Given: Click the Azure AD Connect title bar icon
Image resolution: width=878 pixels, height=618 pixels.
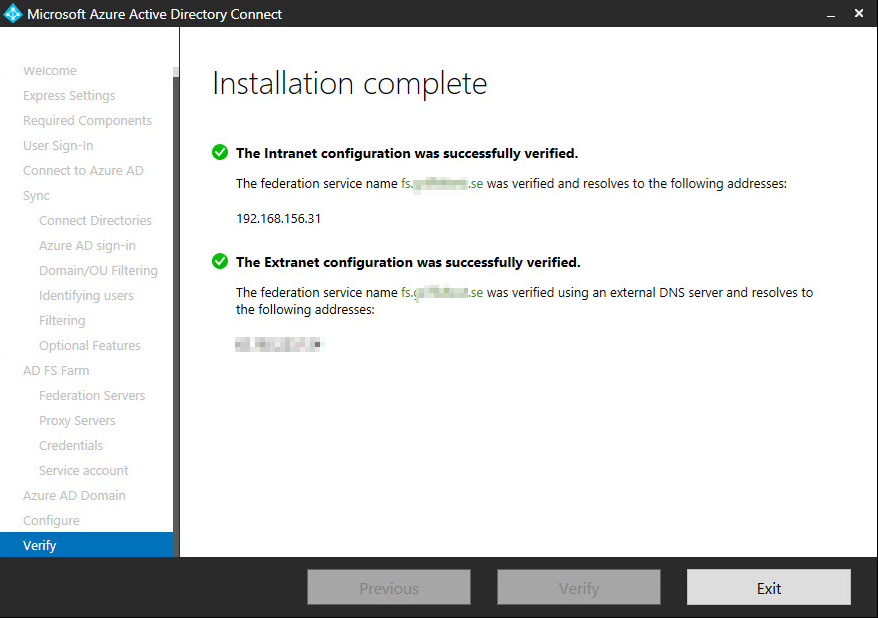Looking at the screenshot, I should tap(13, 14).
